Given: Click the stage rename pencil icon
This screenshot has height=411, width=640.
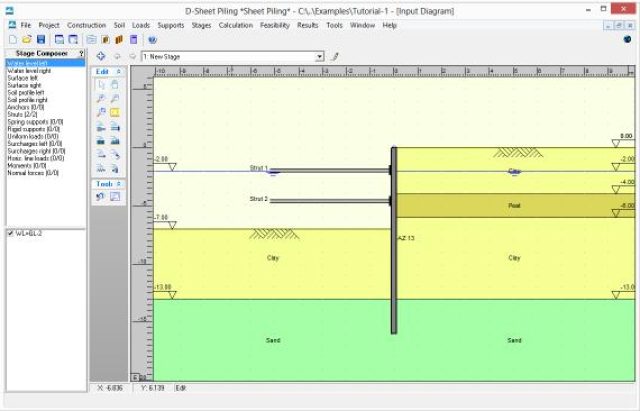Looking at the screenshot, I should 335,57.
